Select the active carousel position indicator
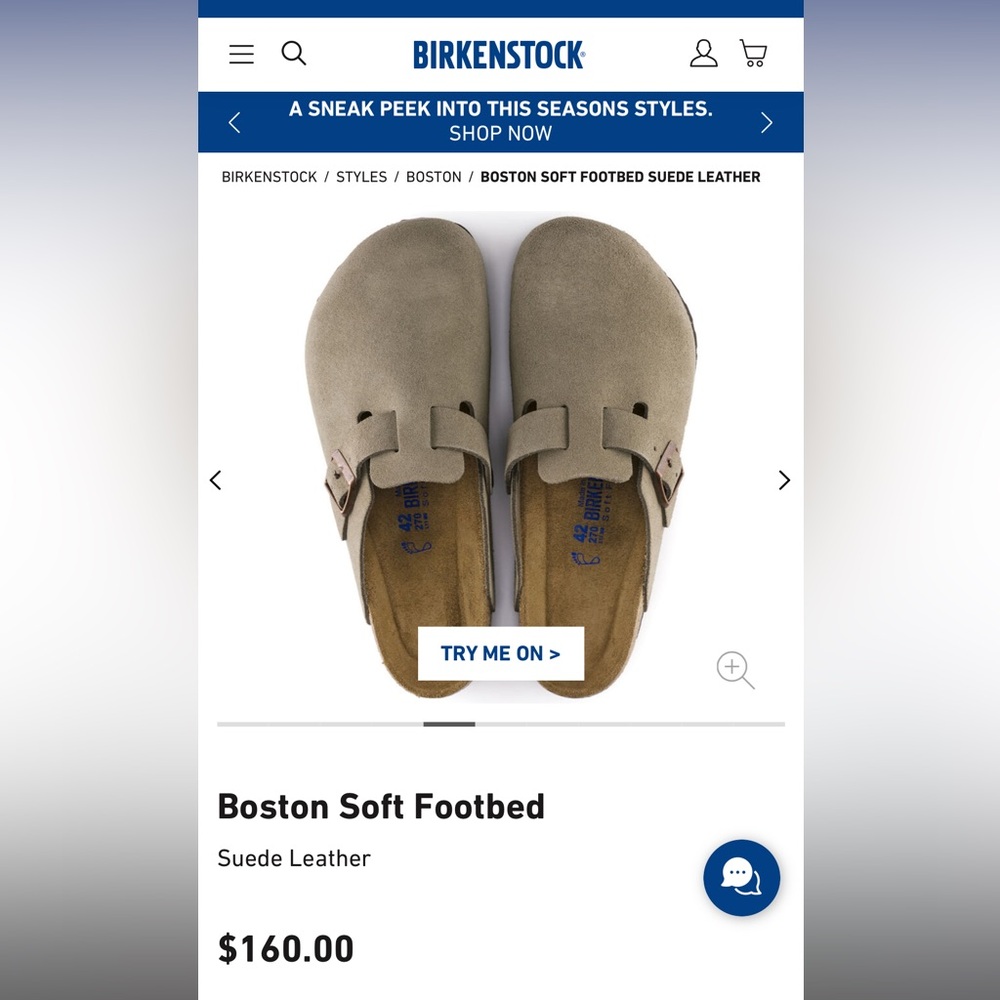Viewport: 1000px width, 1000px height. (448, 724)
